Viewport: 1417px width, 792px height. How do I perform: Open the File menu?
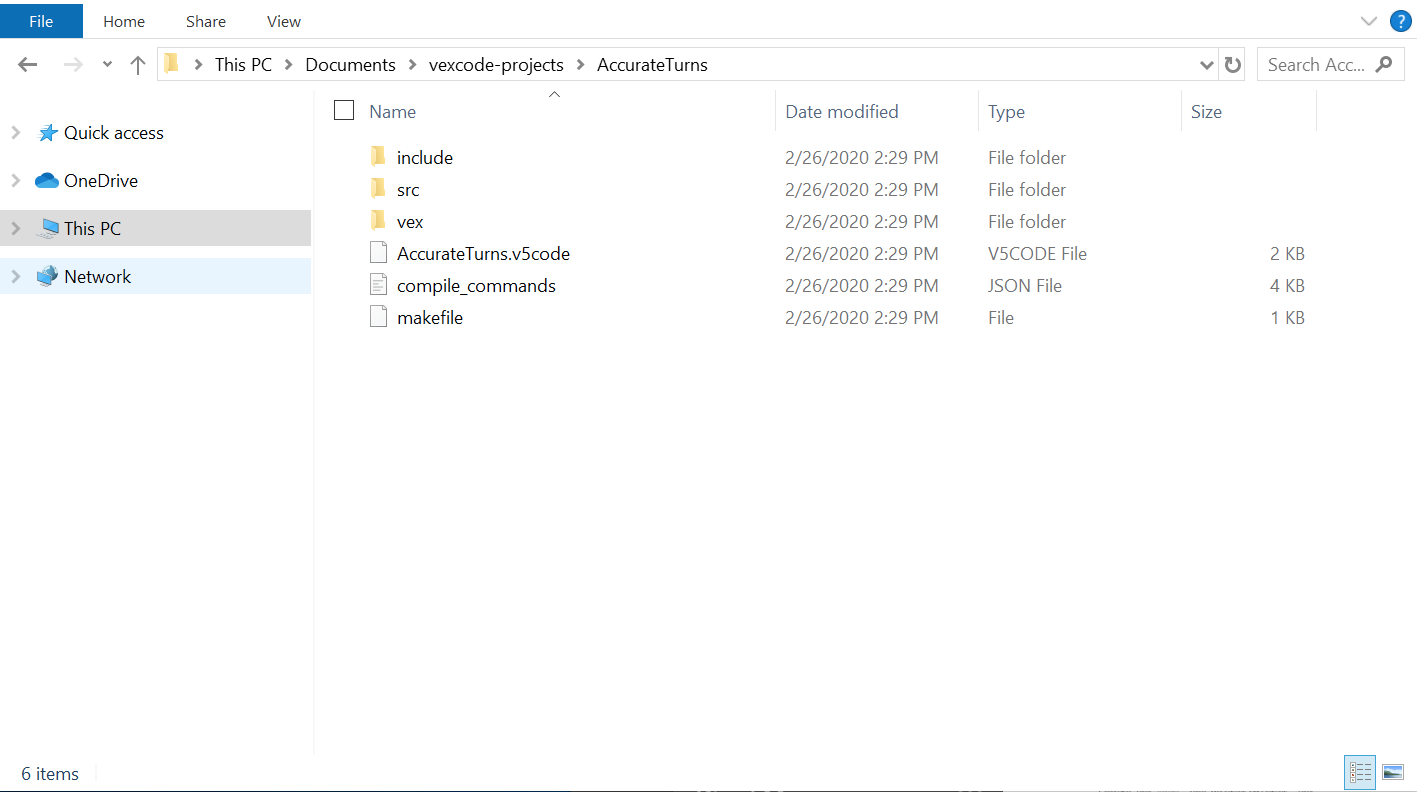coord(41,20)
